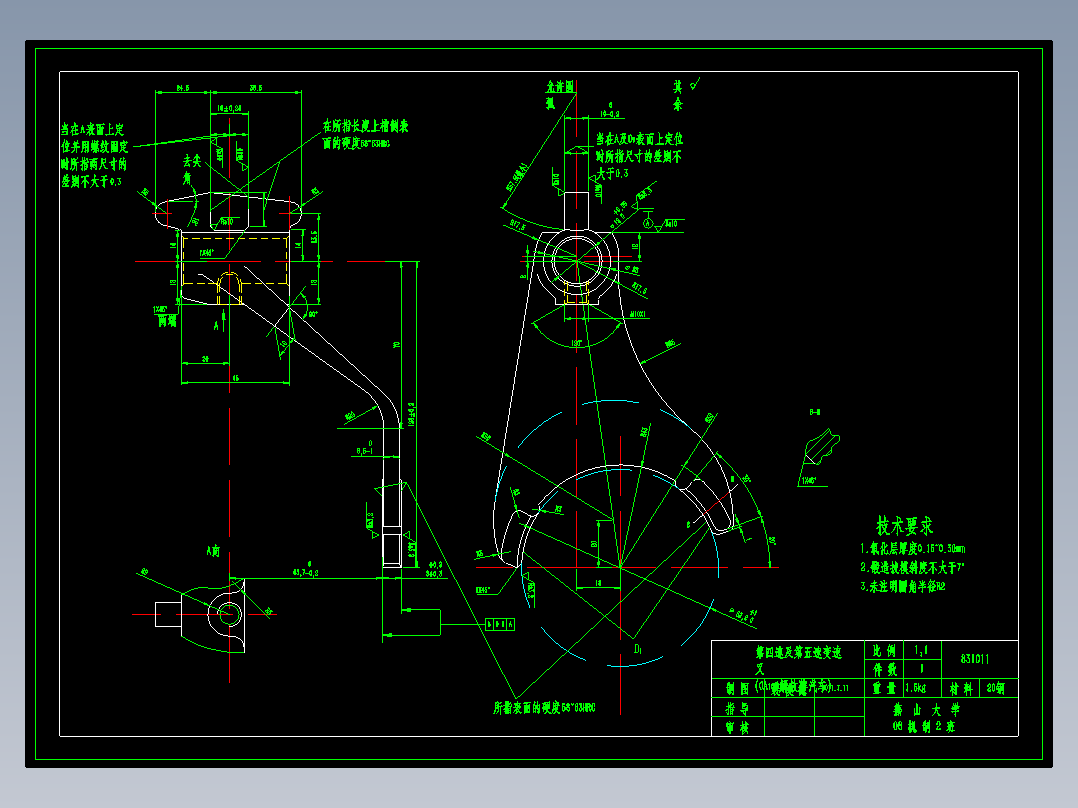
Task: Select the 1.5kg weight value
Action: coord(916,688)
